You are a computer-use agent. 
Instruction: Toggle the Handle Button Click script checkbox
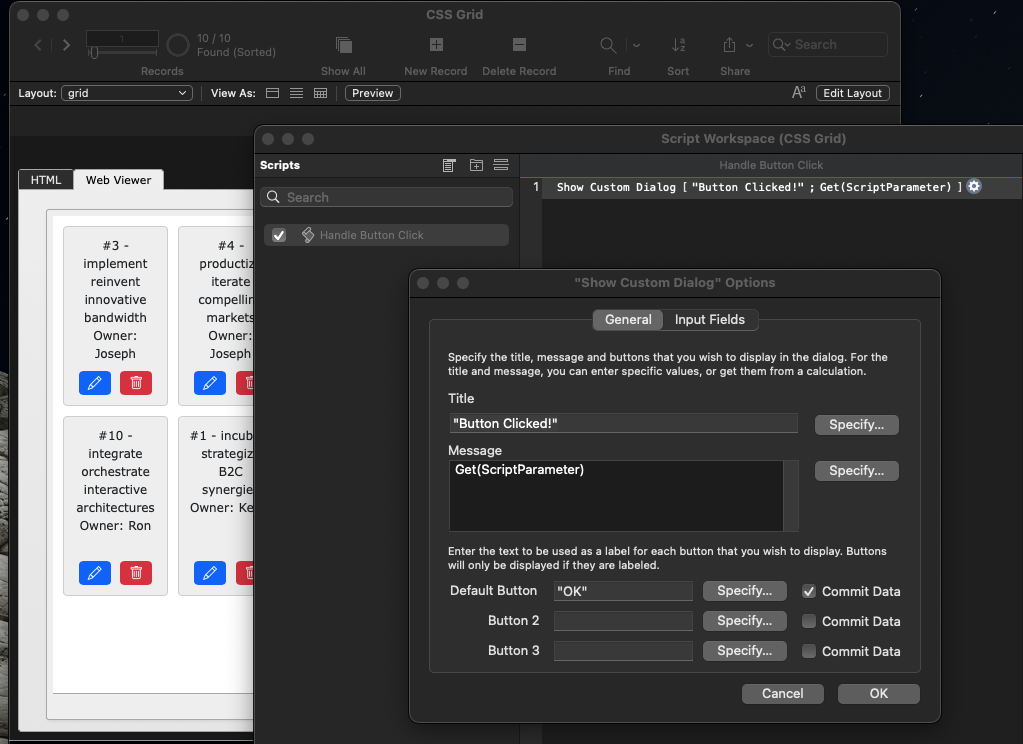(279, 235)
